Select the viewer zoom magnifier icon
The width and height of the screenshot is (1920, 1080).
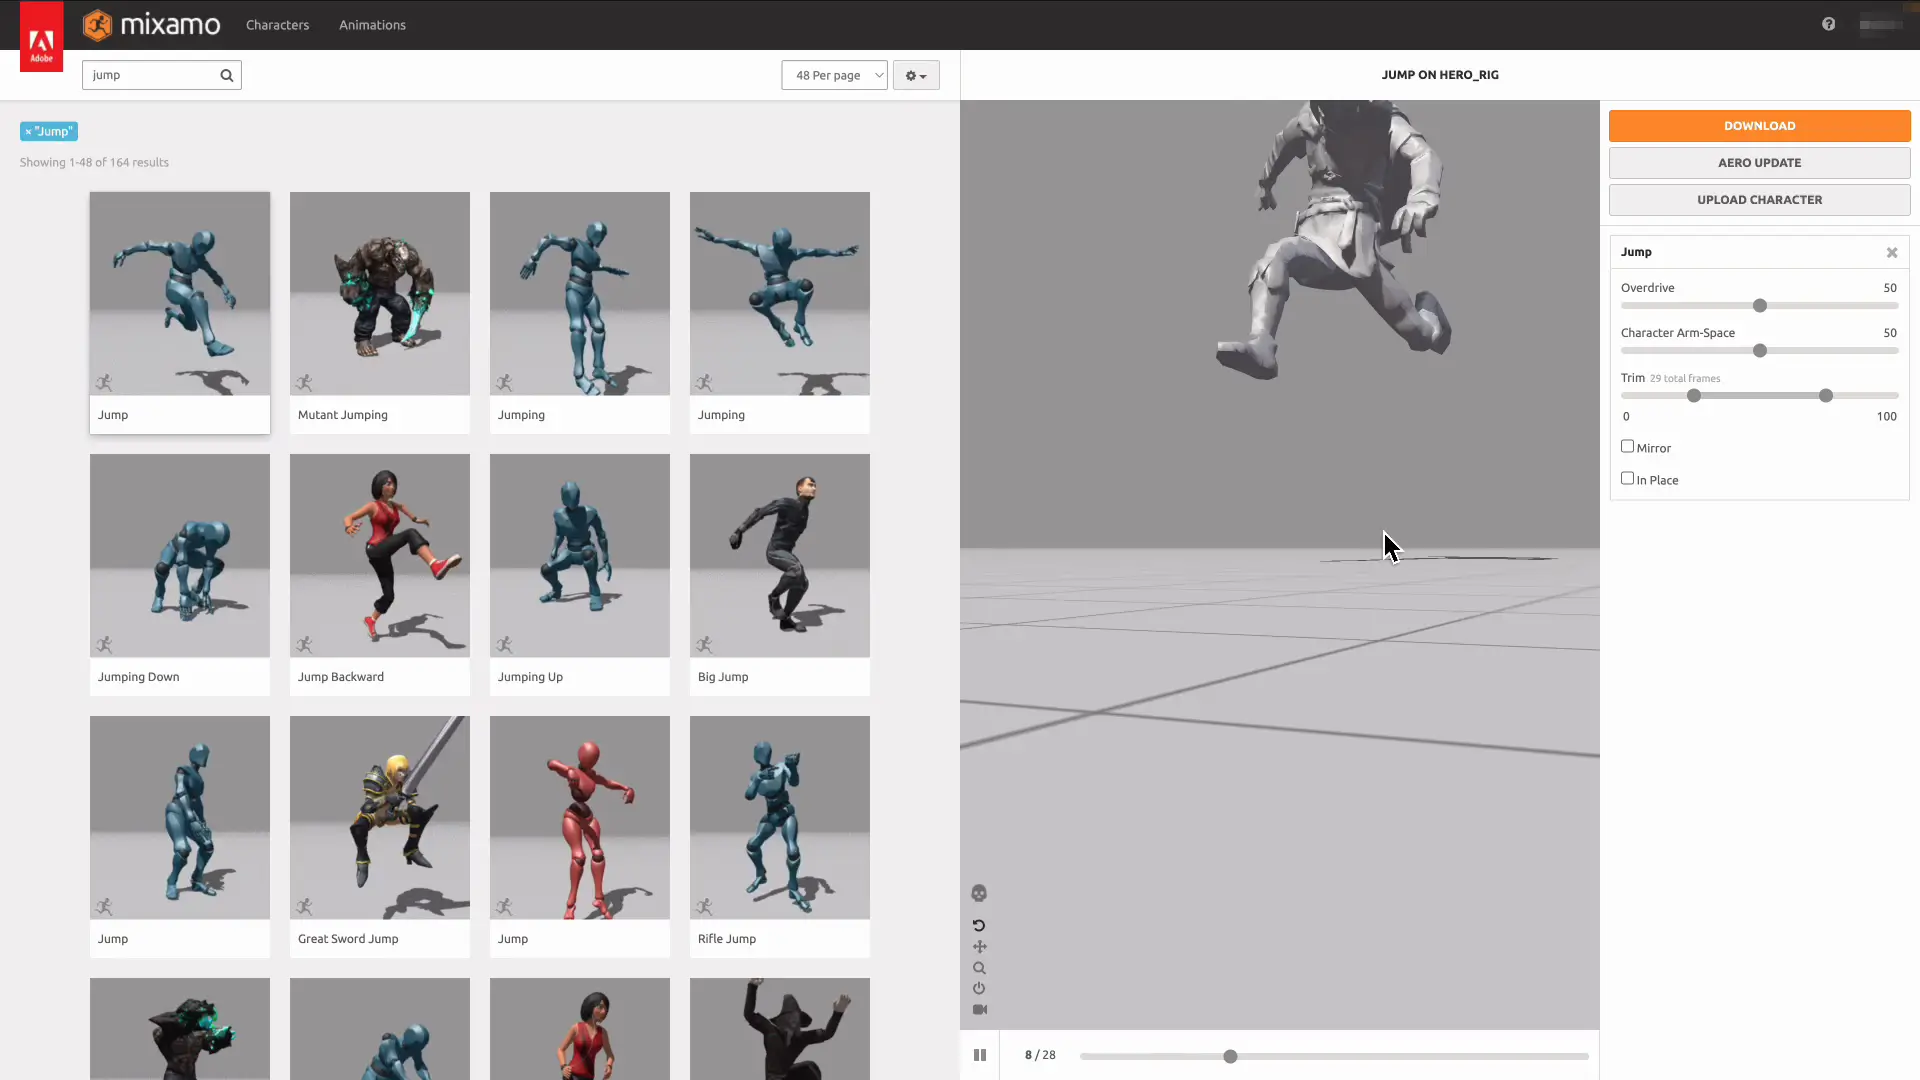tap(979, 968)
